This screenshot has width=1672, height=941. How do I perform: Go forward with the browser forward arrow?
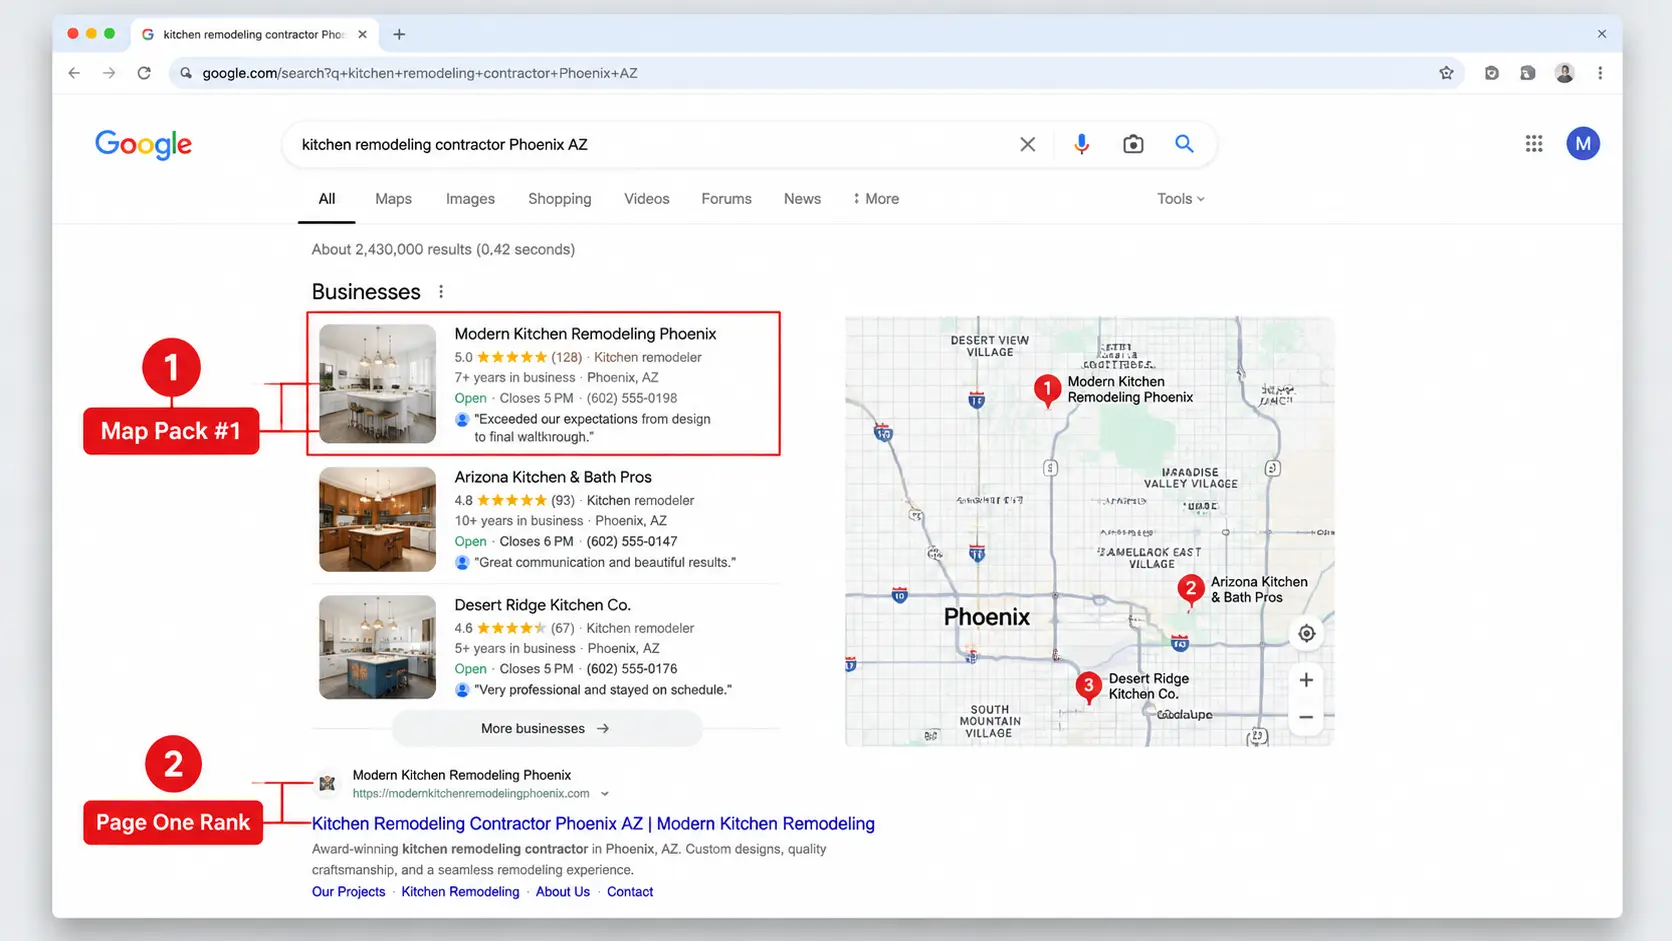tap(109, 73)
